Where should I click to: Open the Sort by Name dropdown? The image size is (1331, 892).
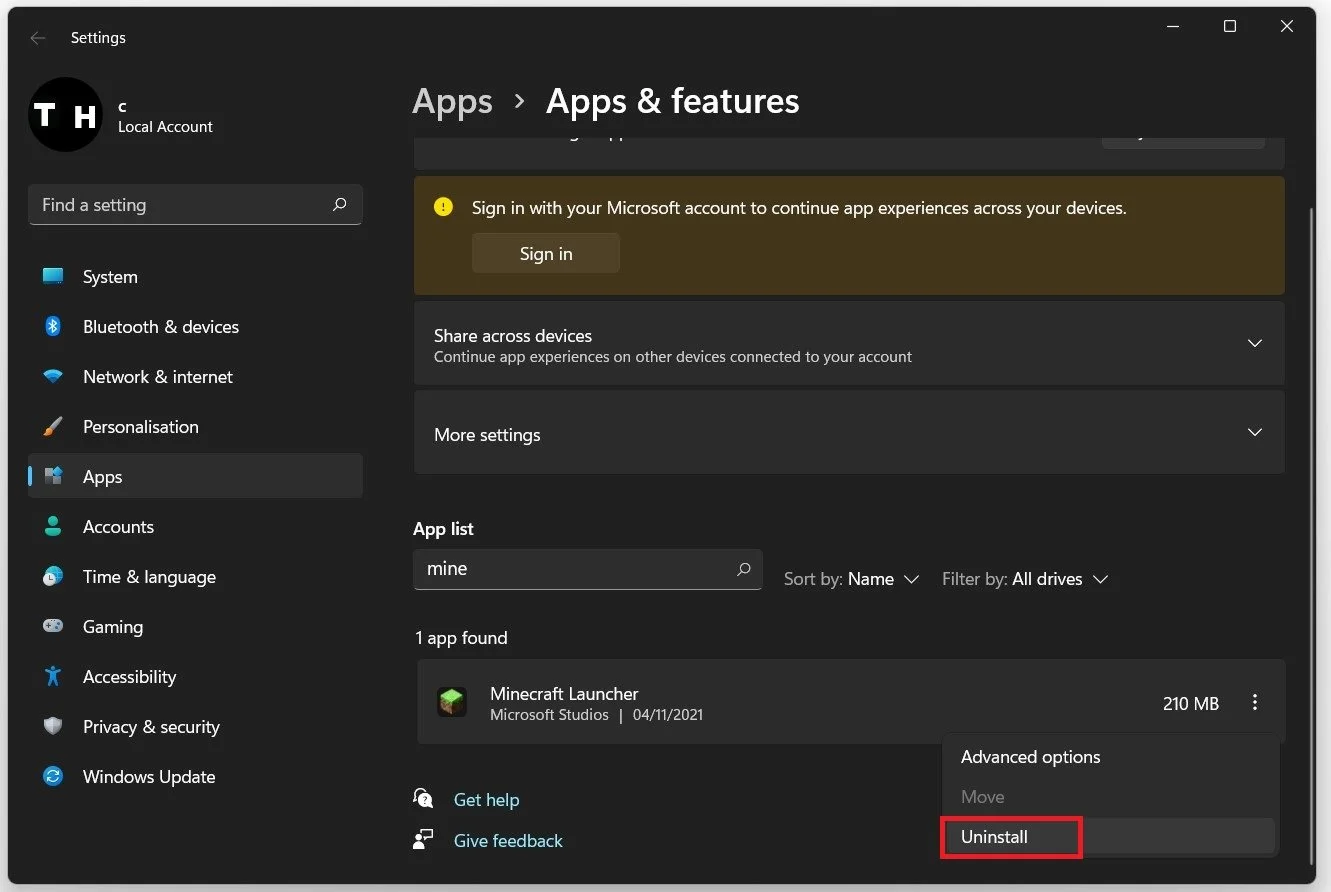click(x=852, y=579)
